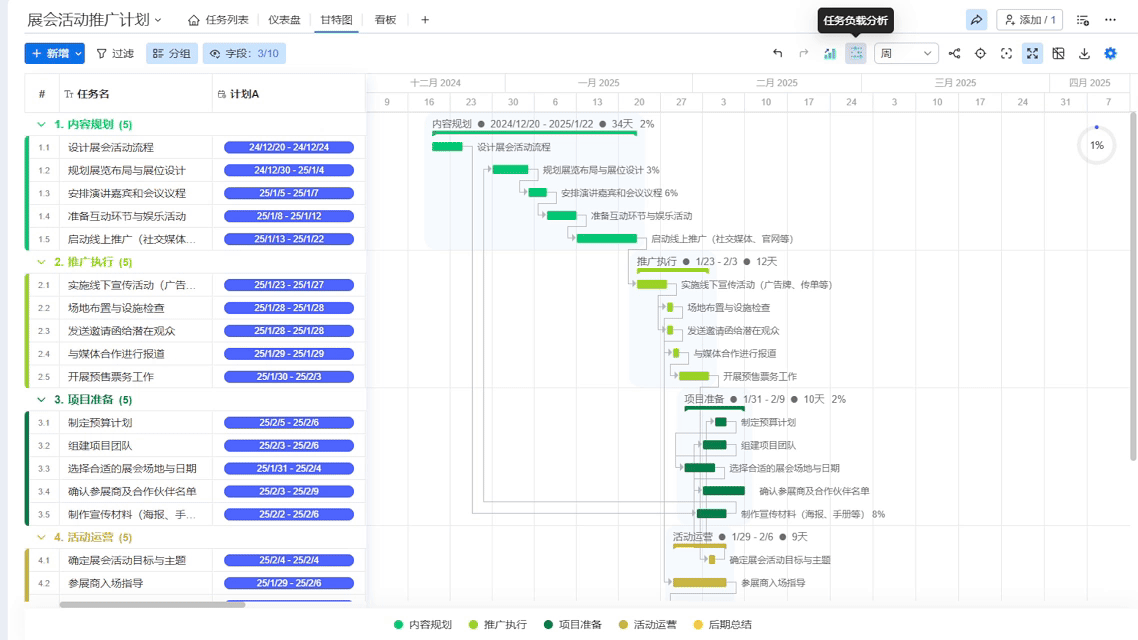Click the locate-today target icon
Image resolution: width=1138 pixels, height=640 pixels.
click(980, 53)
